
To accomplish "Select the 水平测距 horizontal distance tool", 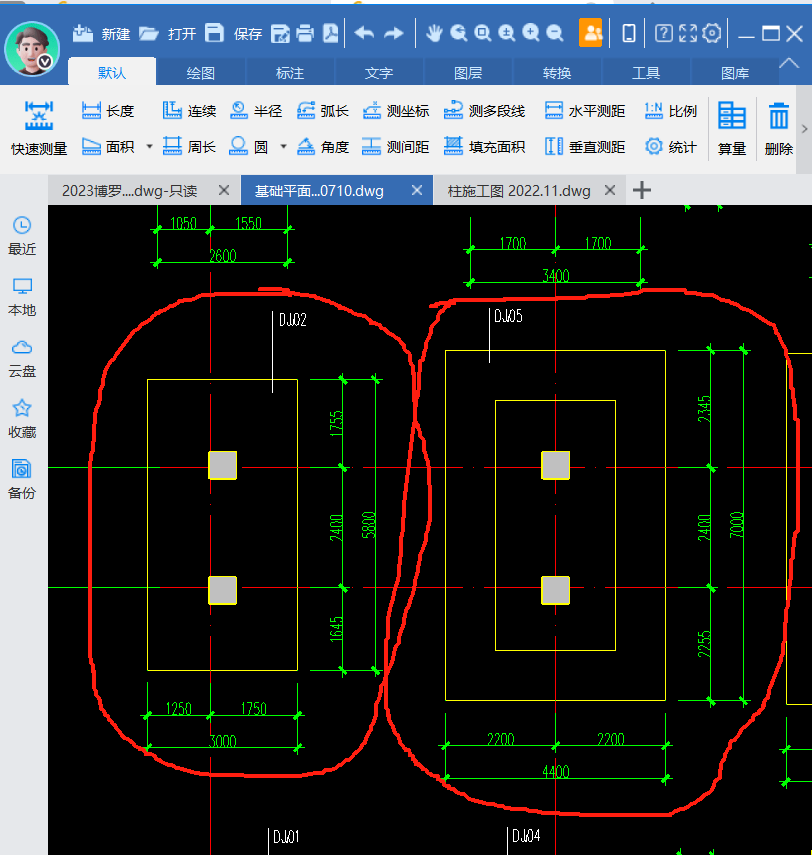I will (x=585, y=111).
